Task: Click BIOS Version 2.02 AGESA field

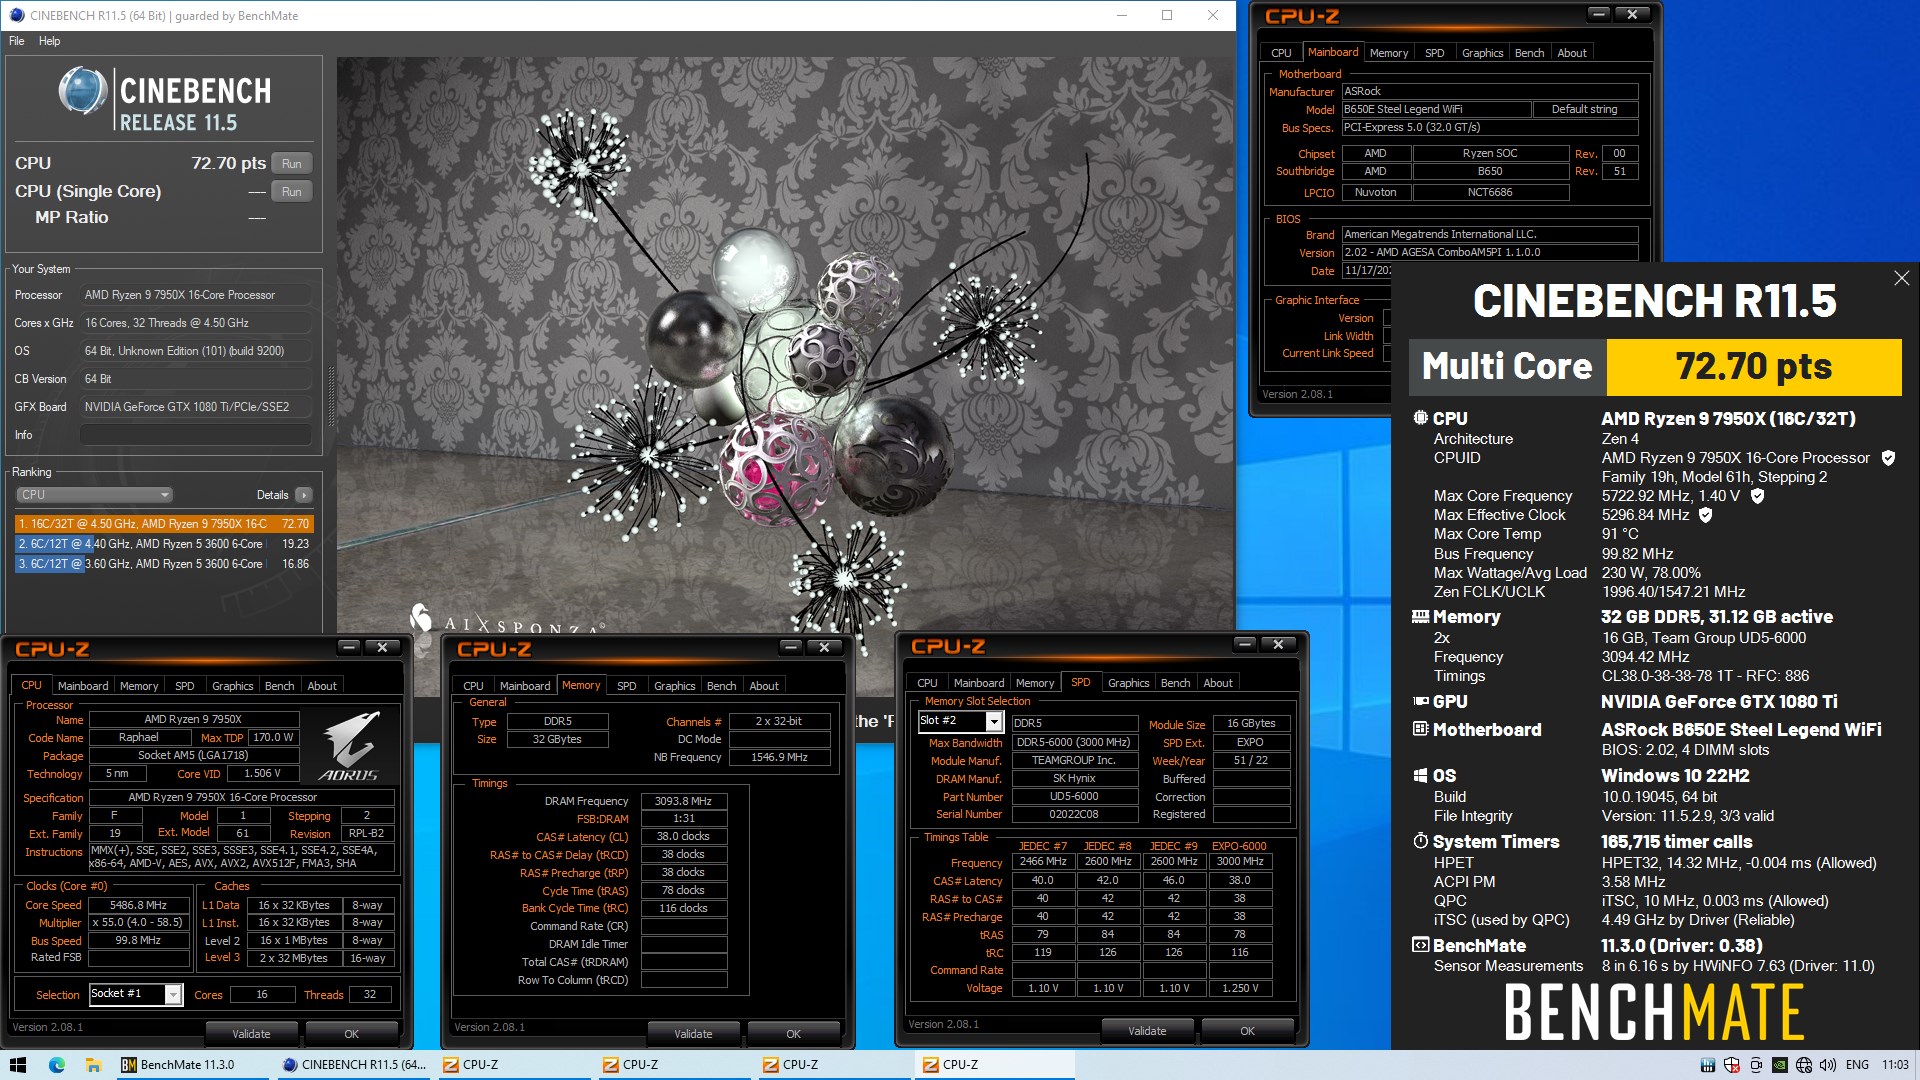Action: coord(1489,253)
